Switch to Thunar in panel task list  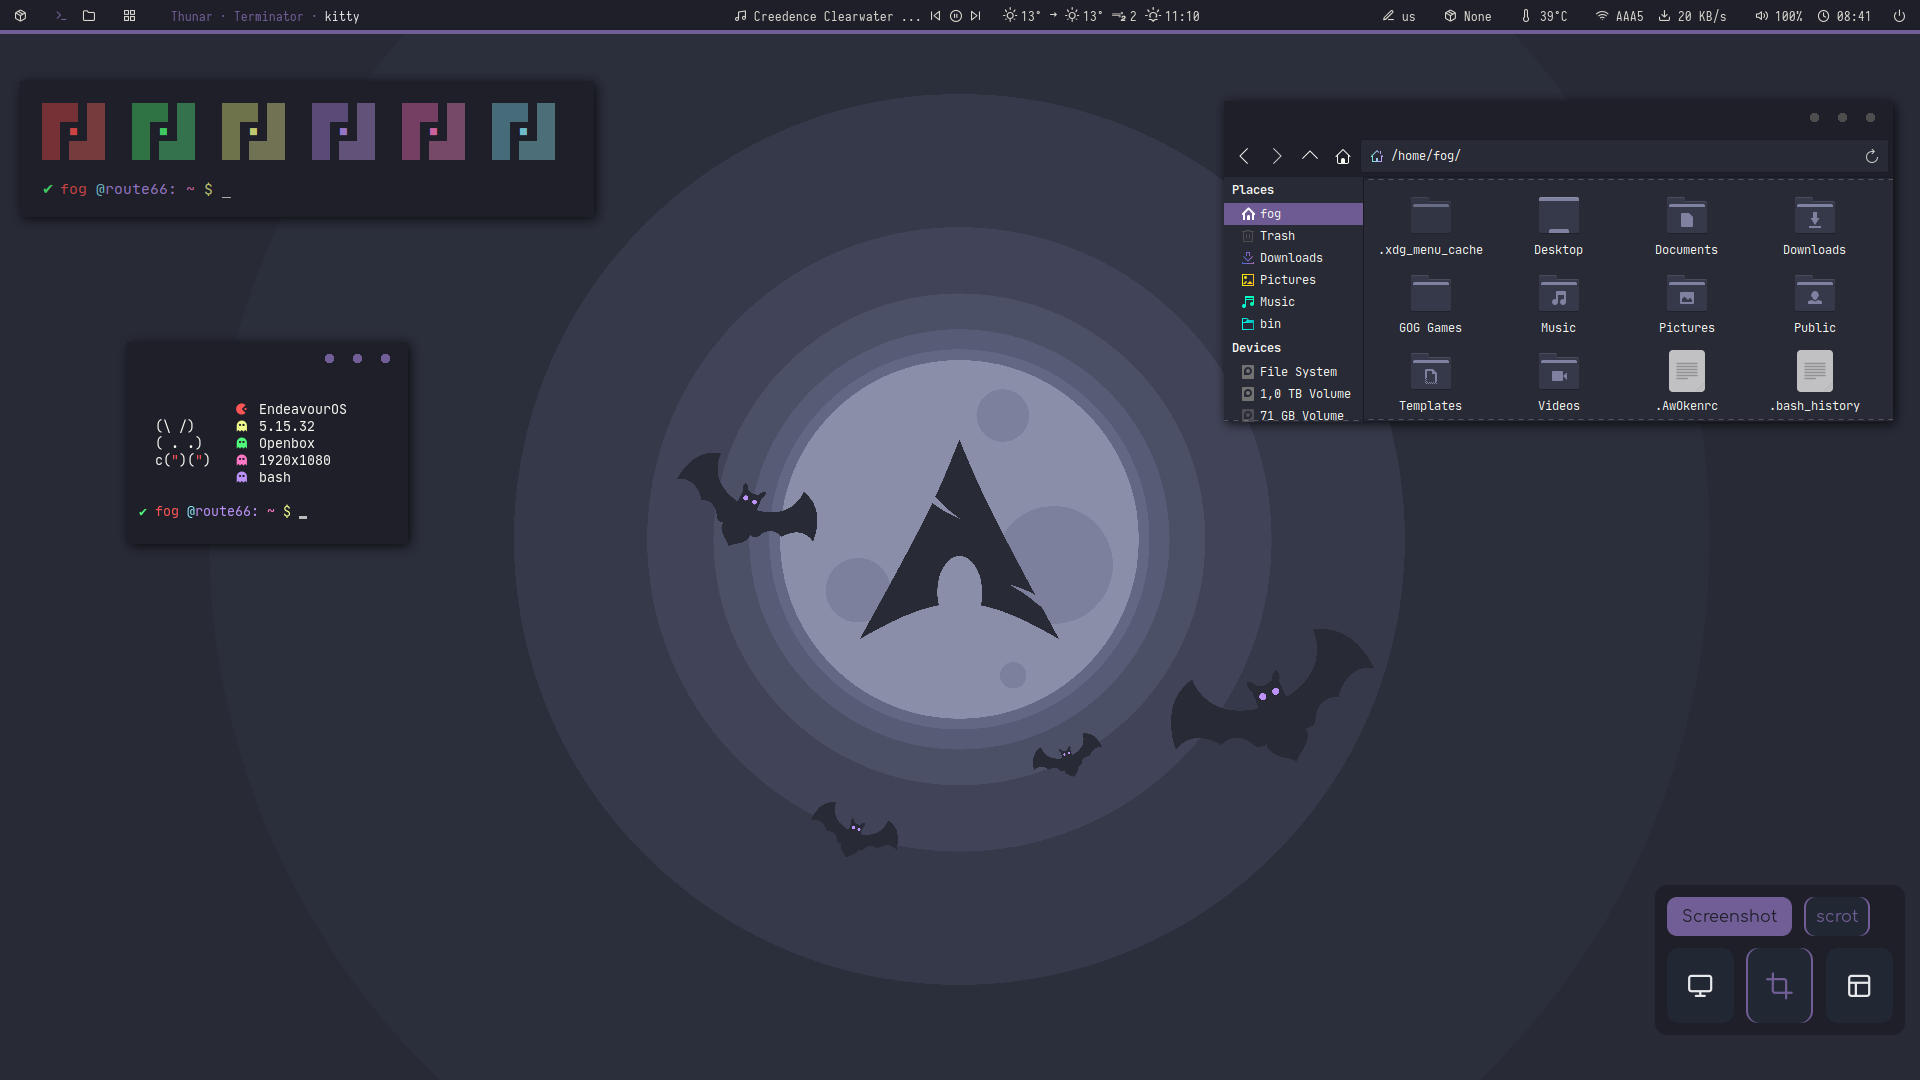(191, 17)
